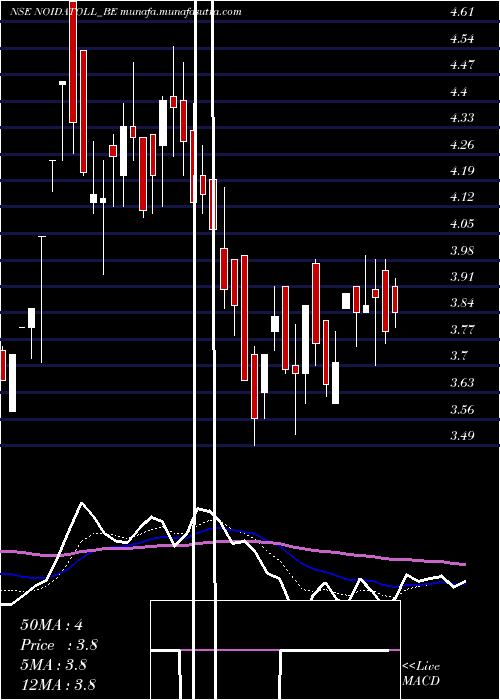The height and width of the screenshot is (700, 500).
Task: Click the 4.61 price axis label
Action: pyautogui.click(x=462, y=12)
